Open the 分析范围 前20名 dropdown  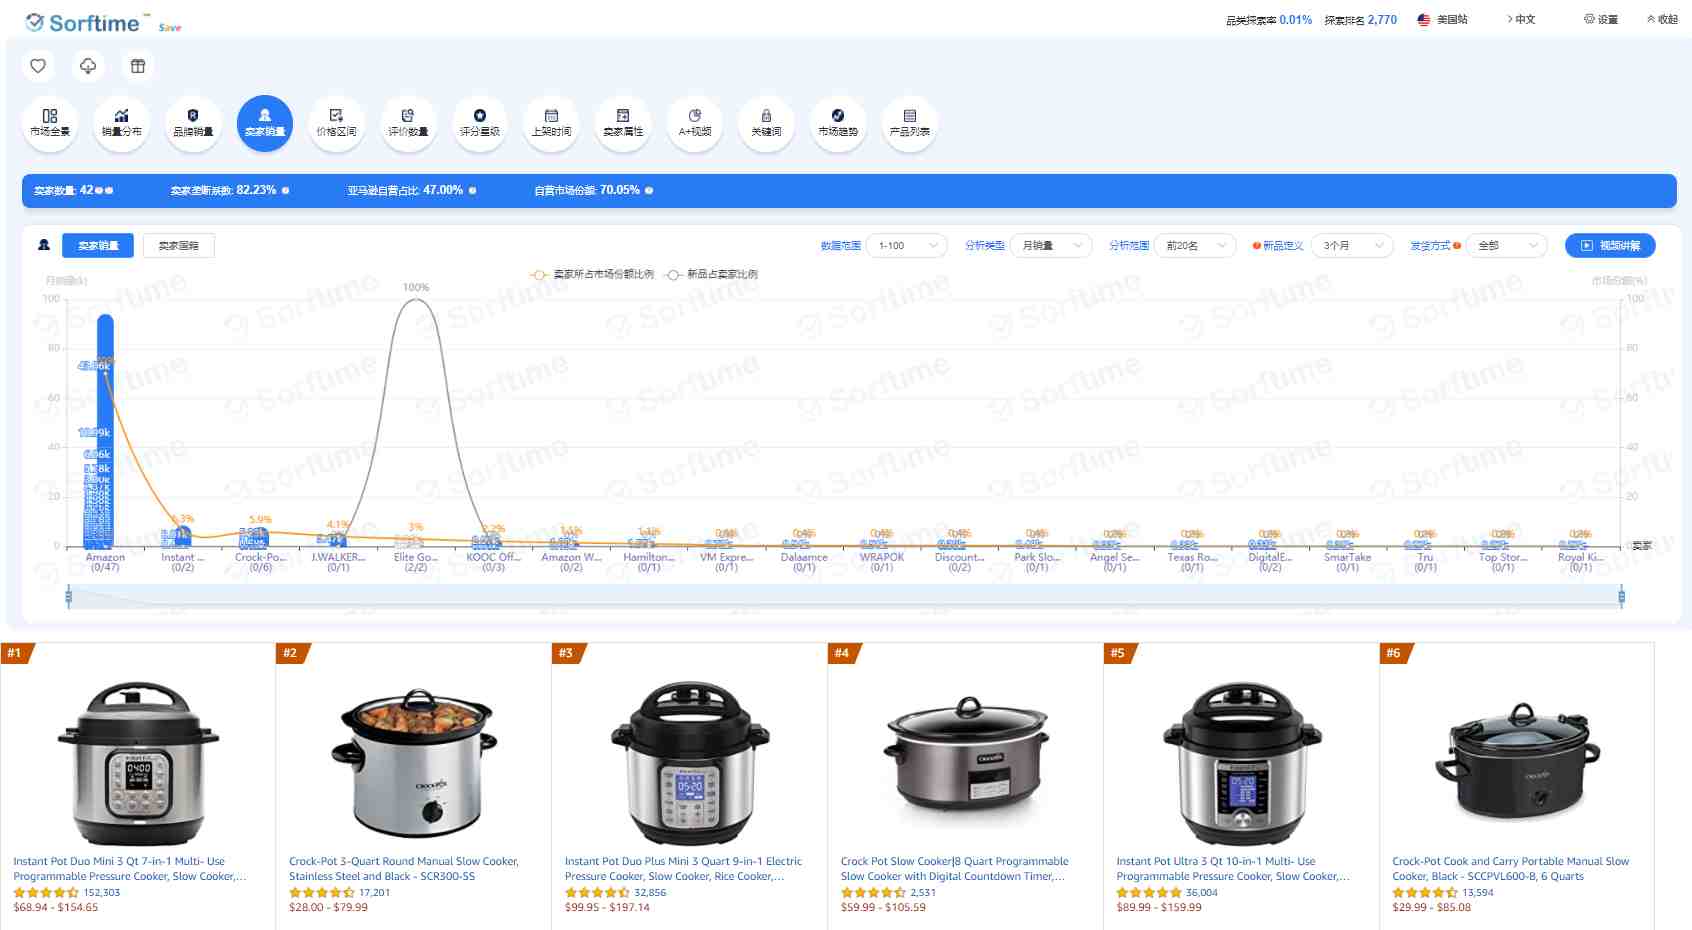tap(1195, 246)
